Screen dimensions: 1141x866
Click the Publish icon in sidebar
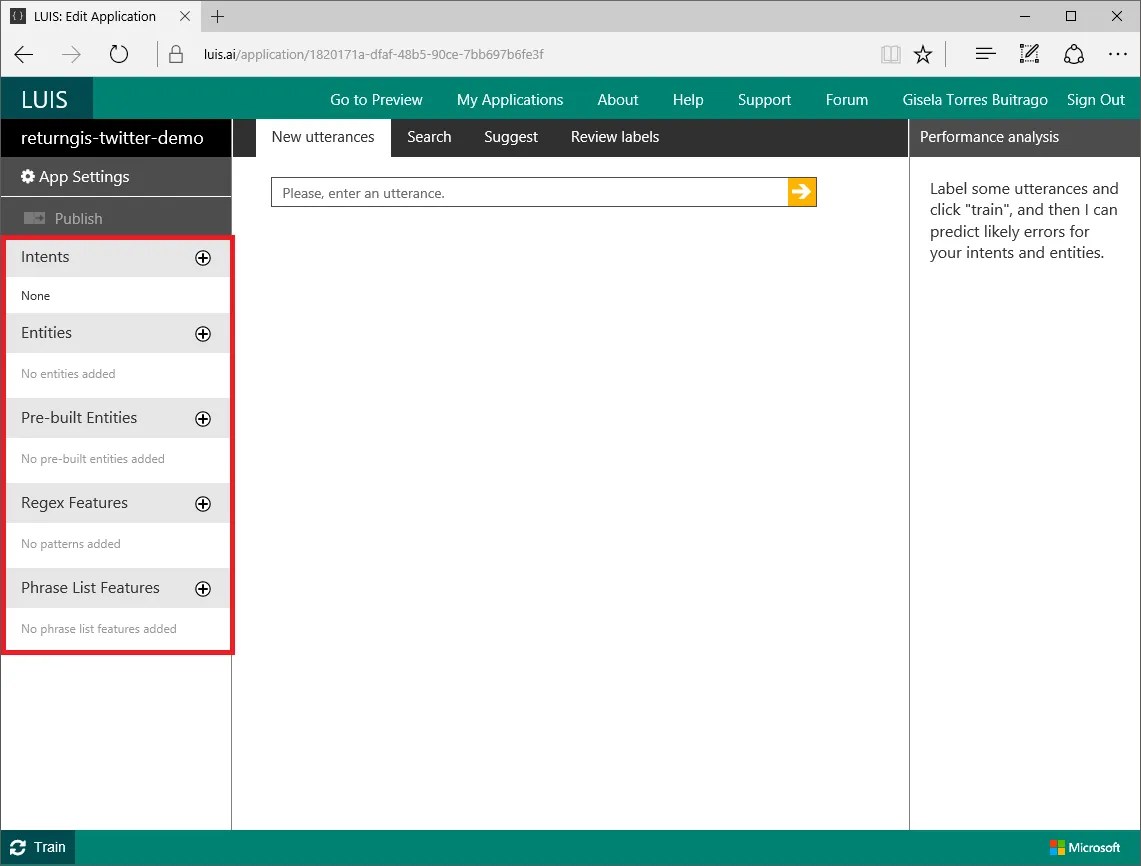click(x=34, y=218)
